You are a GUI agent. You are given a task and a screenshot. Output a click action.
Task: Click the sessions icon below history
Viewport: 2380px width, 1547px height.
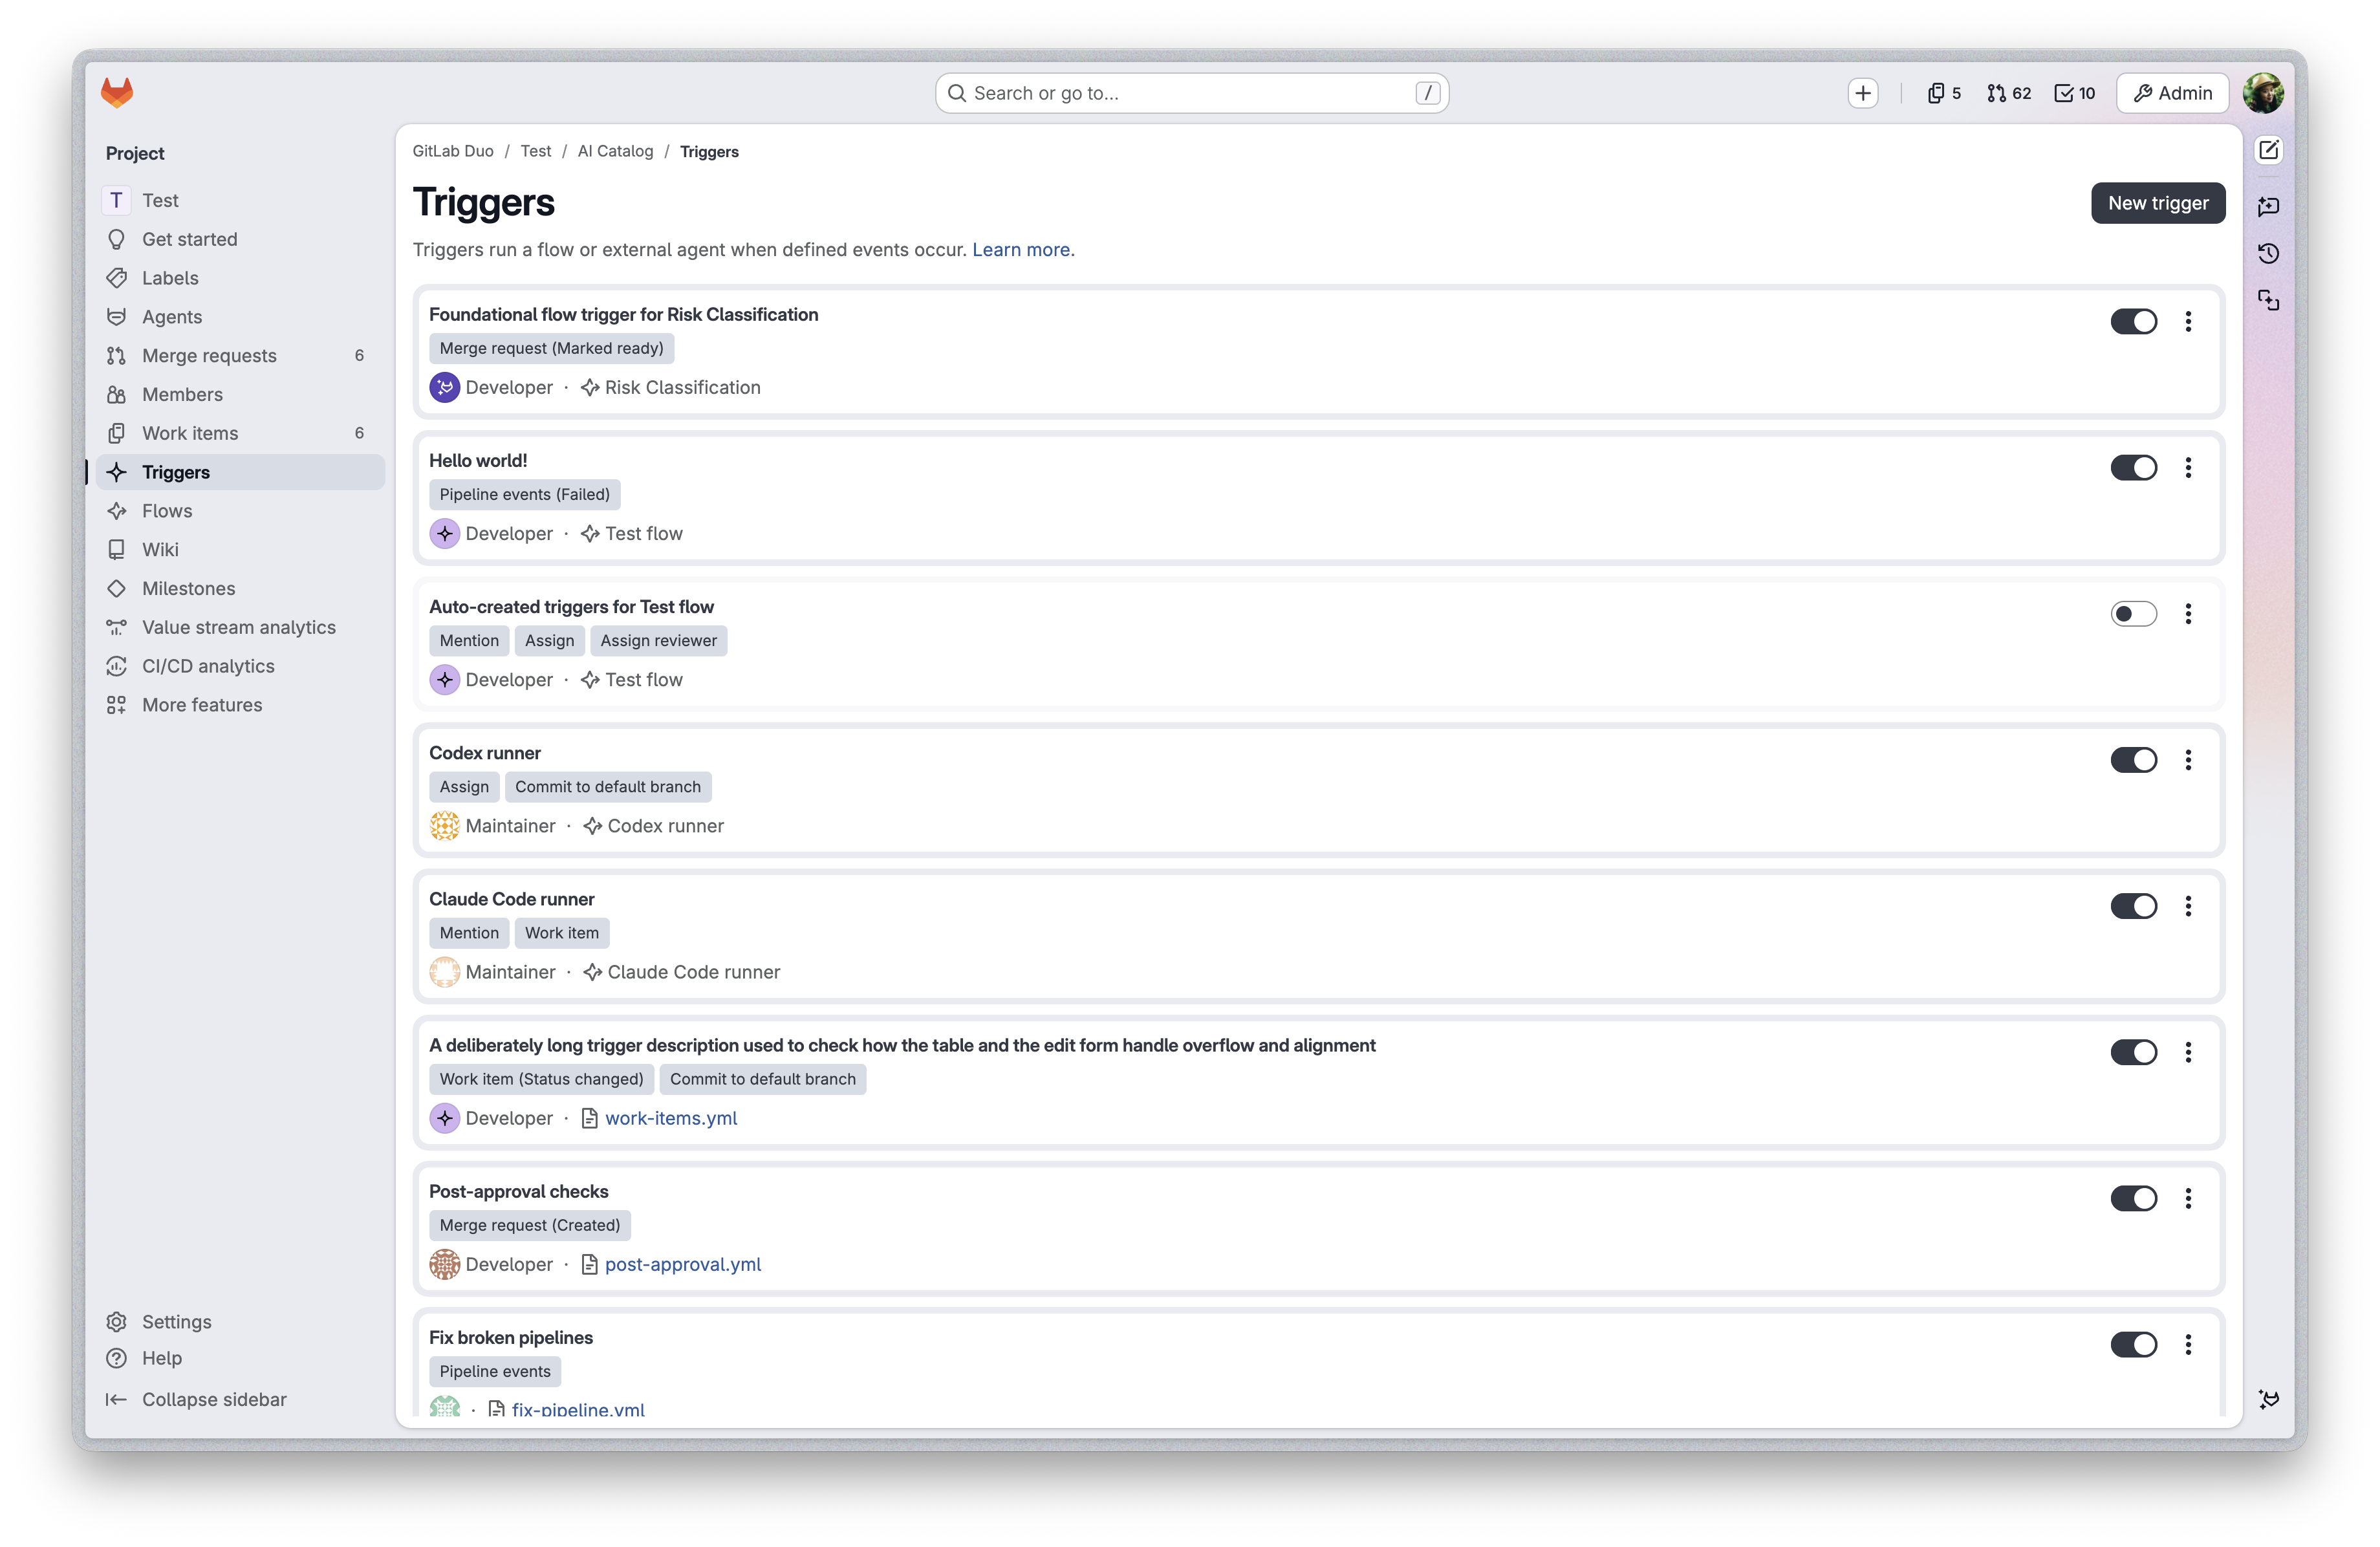2268,300
